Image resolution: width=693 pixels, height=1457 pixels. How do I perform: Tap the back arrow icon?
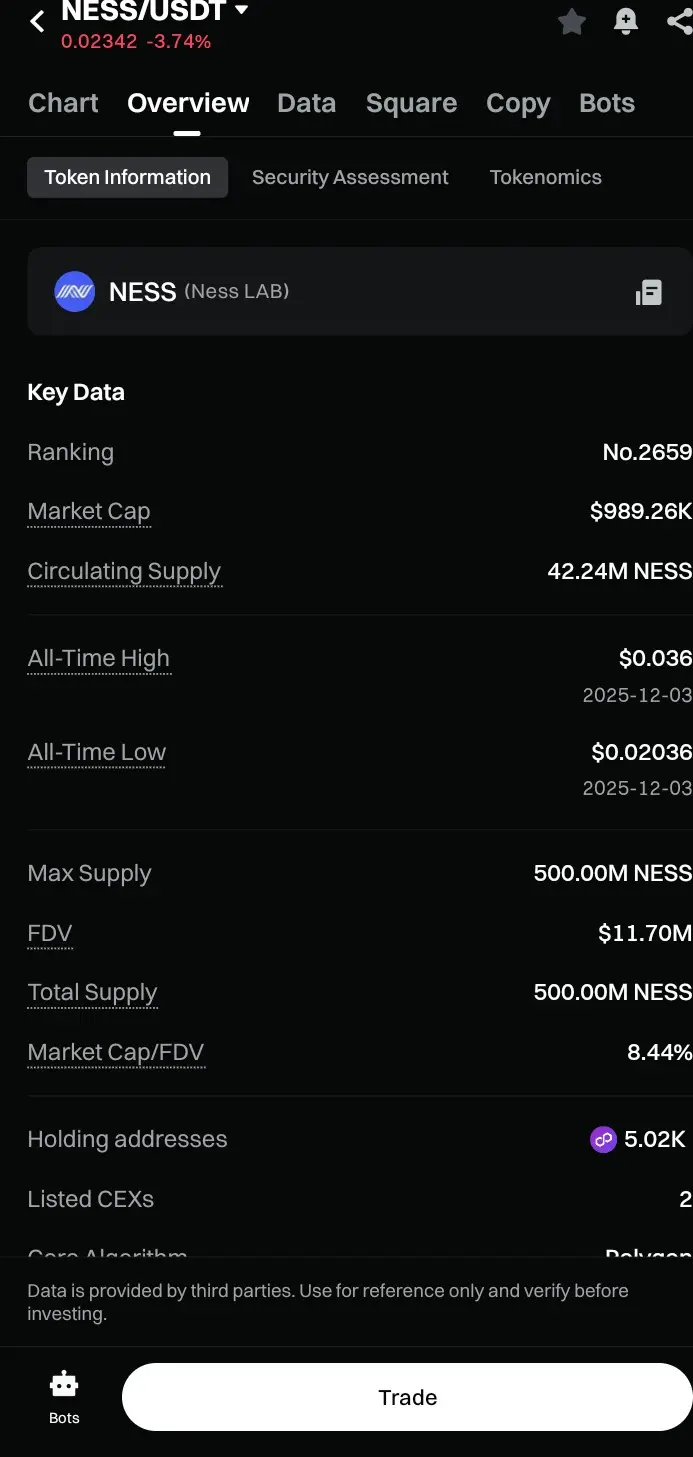pos(38,21)
